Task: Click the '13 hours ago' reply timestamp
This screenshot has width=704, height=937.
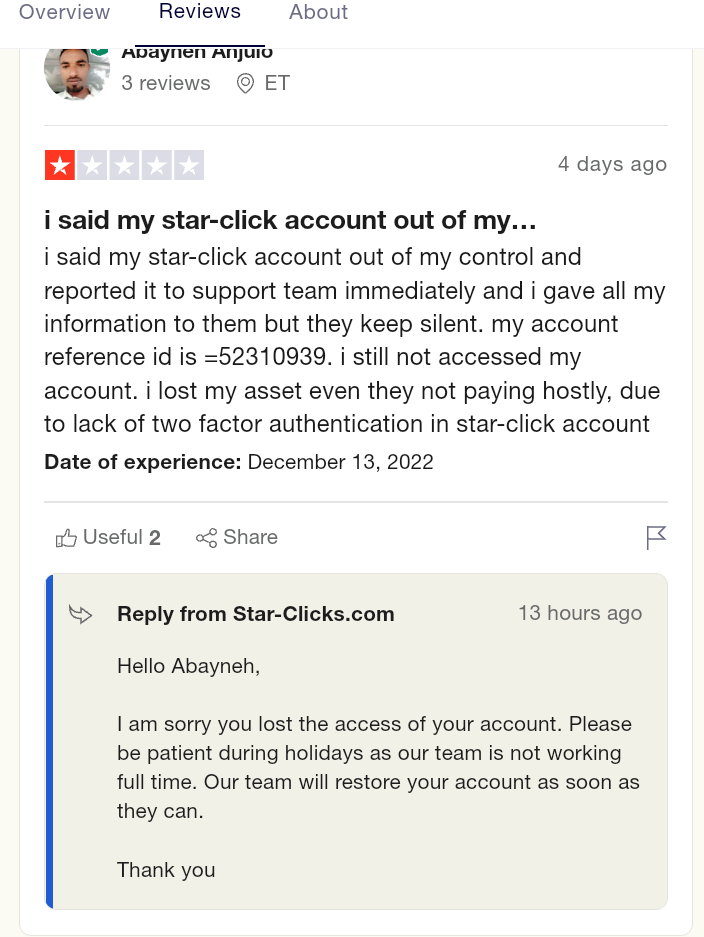Action: pyautogui.click(x=580, y=613)
